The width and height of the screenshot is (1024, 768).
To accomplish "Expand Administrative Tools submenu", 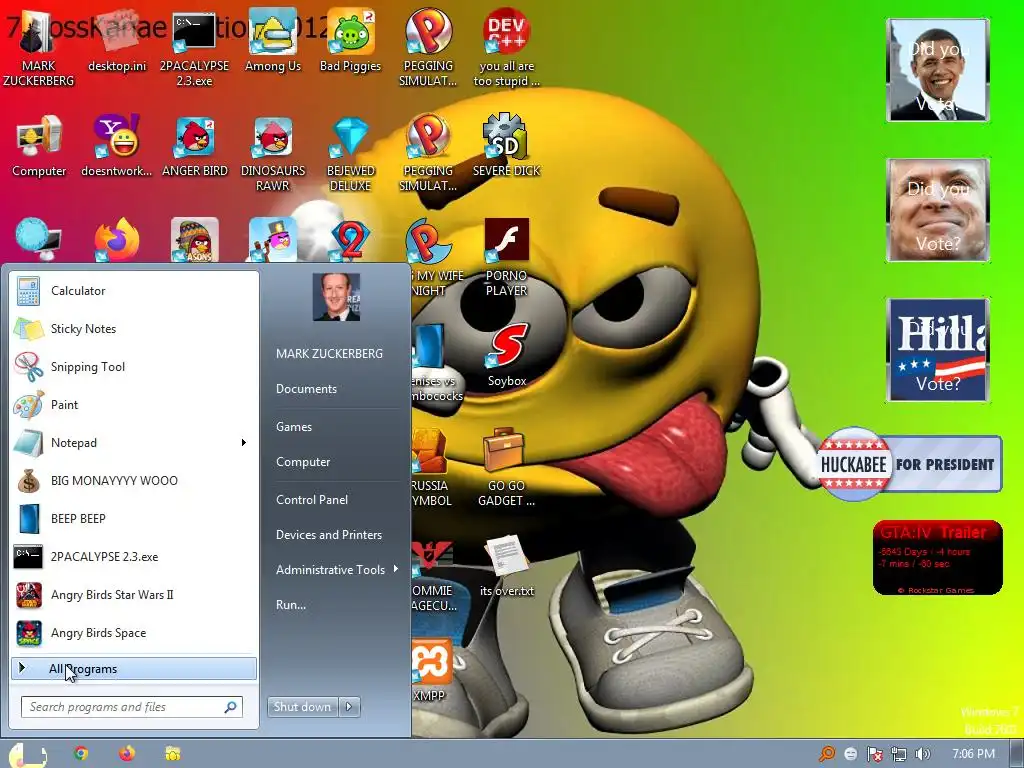I will coord(336,569).
